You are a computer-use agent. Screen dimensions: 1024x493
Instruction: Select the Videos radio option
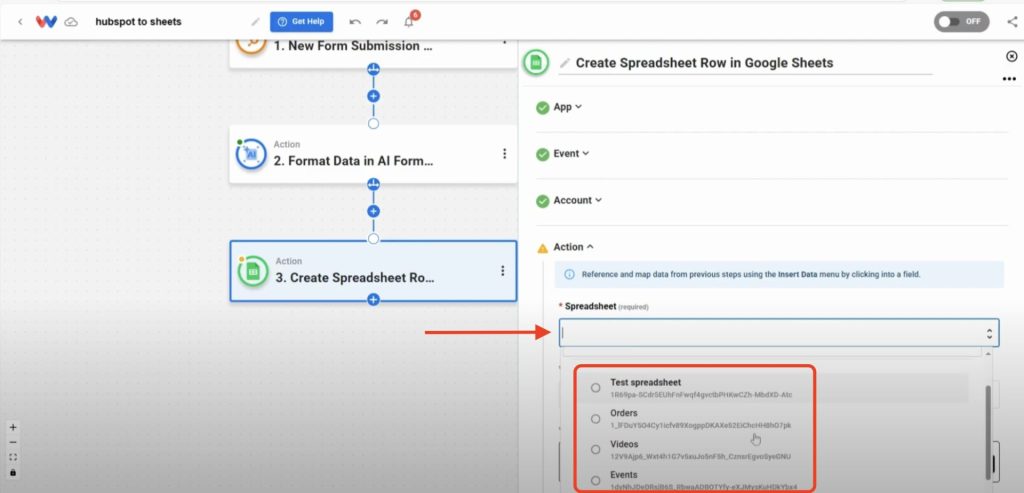595,449
